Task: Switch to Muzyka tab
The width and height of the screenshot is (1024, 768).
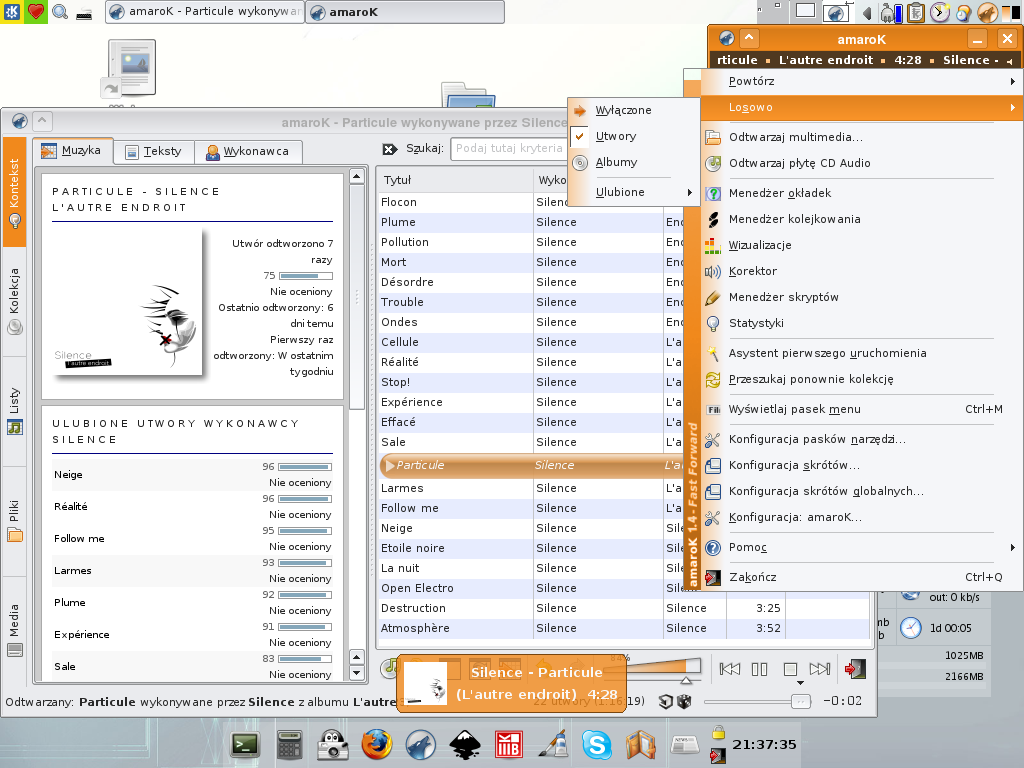Action: [x=73, y=151]
